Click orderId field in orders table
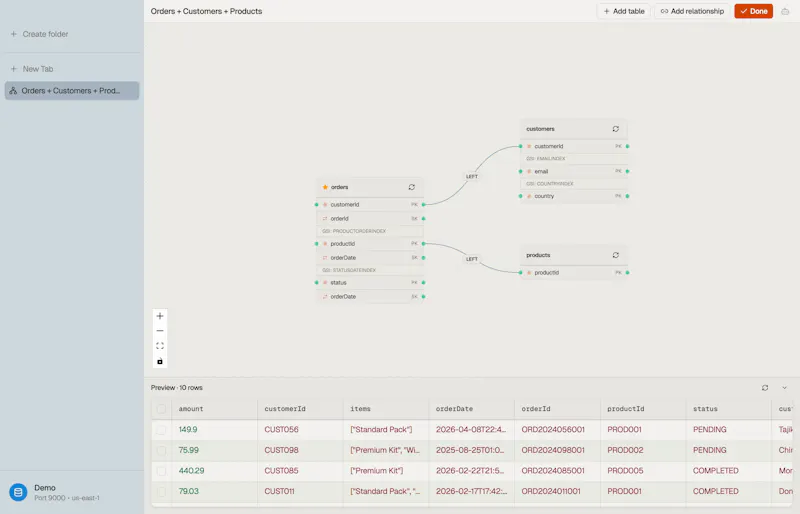The image size is (800, 514). point(370,218)
